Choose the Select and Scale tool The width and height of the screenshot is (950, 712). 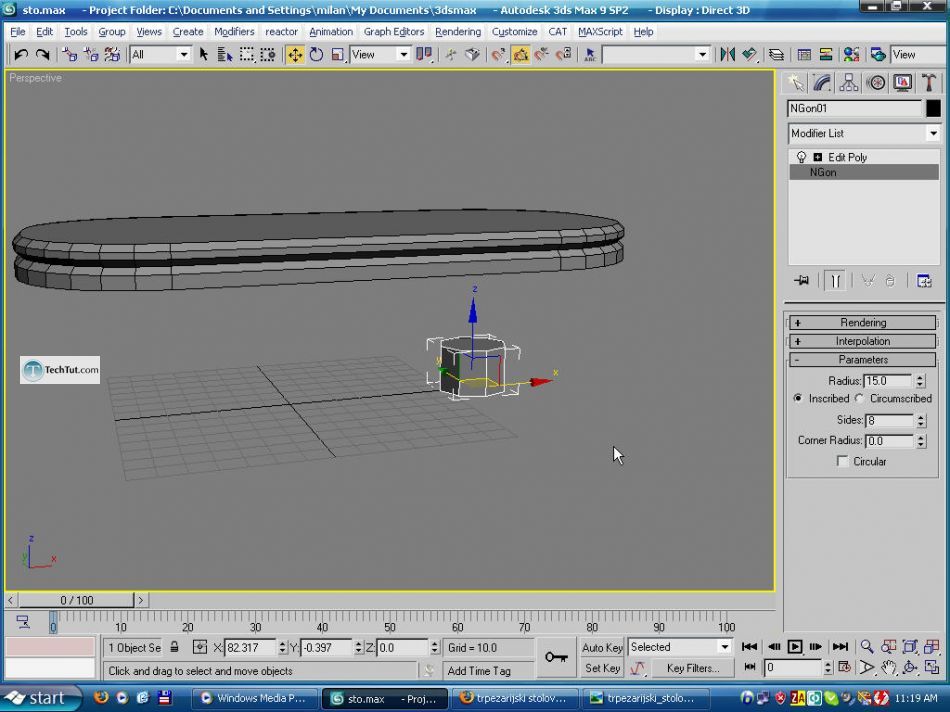pos(337,55)
